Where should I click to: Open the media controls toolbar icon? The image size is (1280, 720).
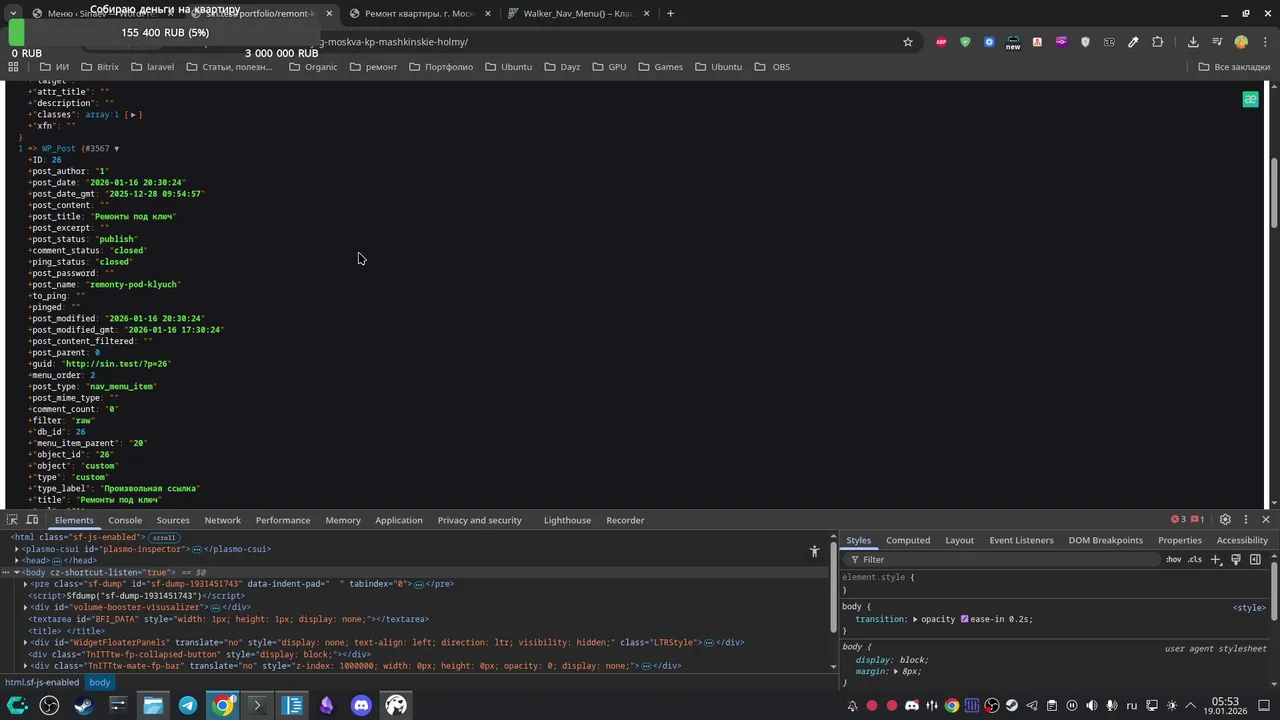click(1217, 42)
